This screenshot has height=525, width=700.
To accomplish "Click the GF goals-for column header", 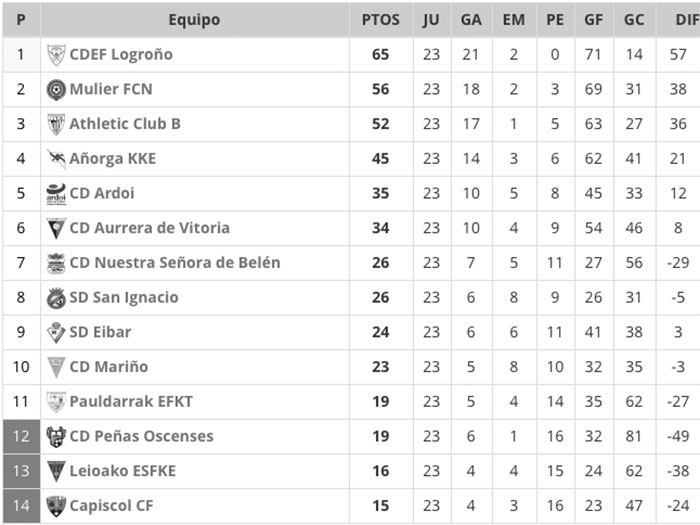I will [x=596, y=20].
